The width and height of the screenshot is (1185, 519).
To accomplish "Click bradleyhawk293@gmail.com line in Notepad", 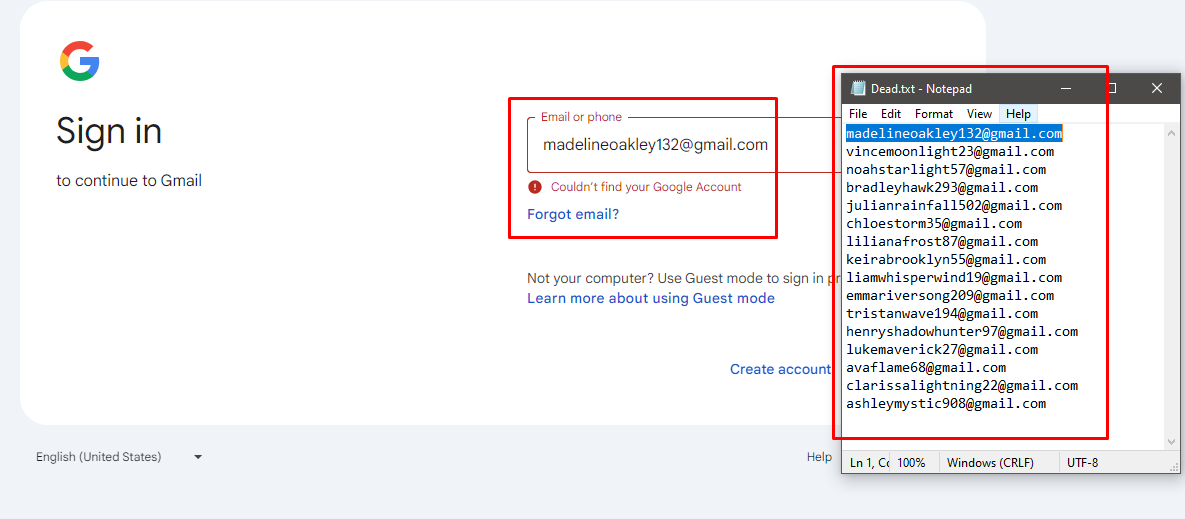I will pos(942,187).
